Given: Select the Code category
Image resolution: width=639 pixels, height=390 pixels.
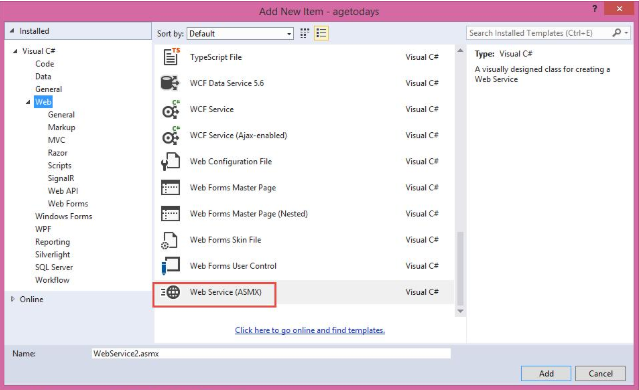Looking at the screenshot, I should pos(44,64).
